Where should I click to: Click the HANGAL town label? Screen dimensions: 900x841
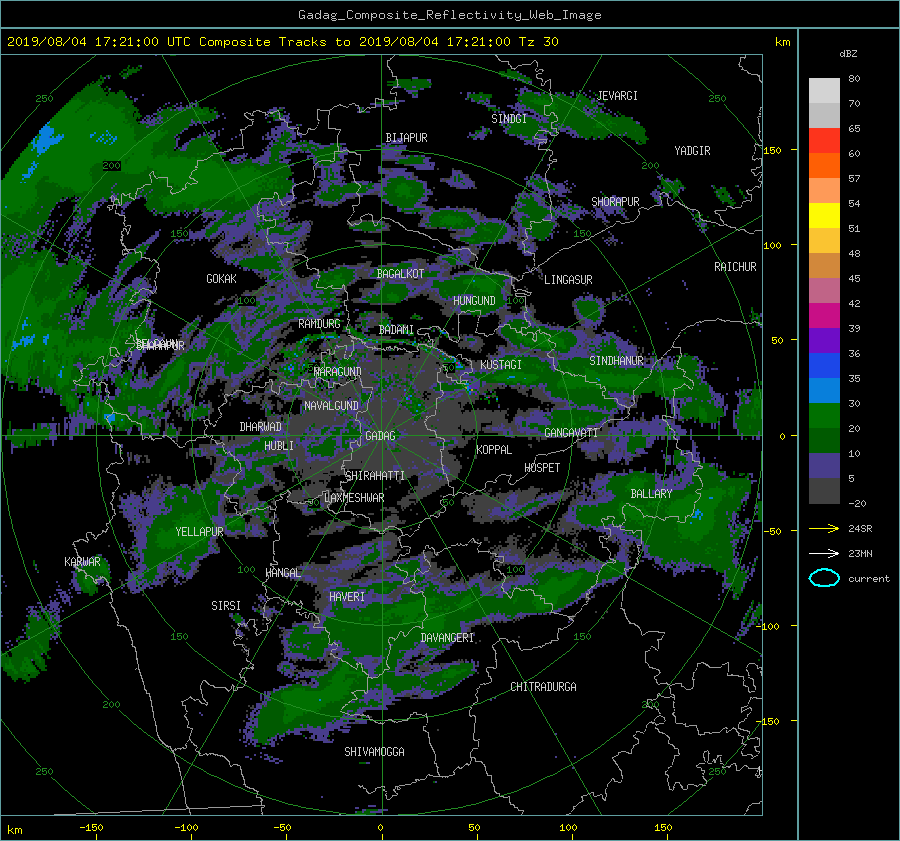tap(283, 573)
